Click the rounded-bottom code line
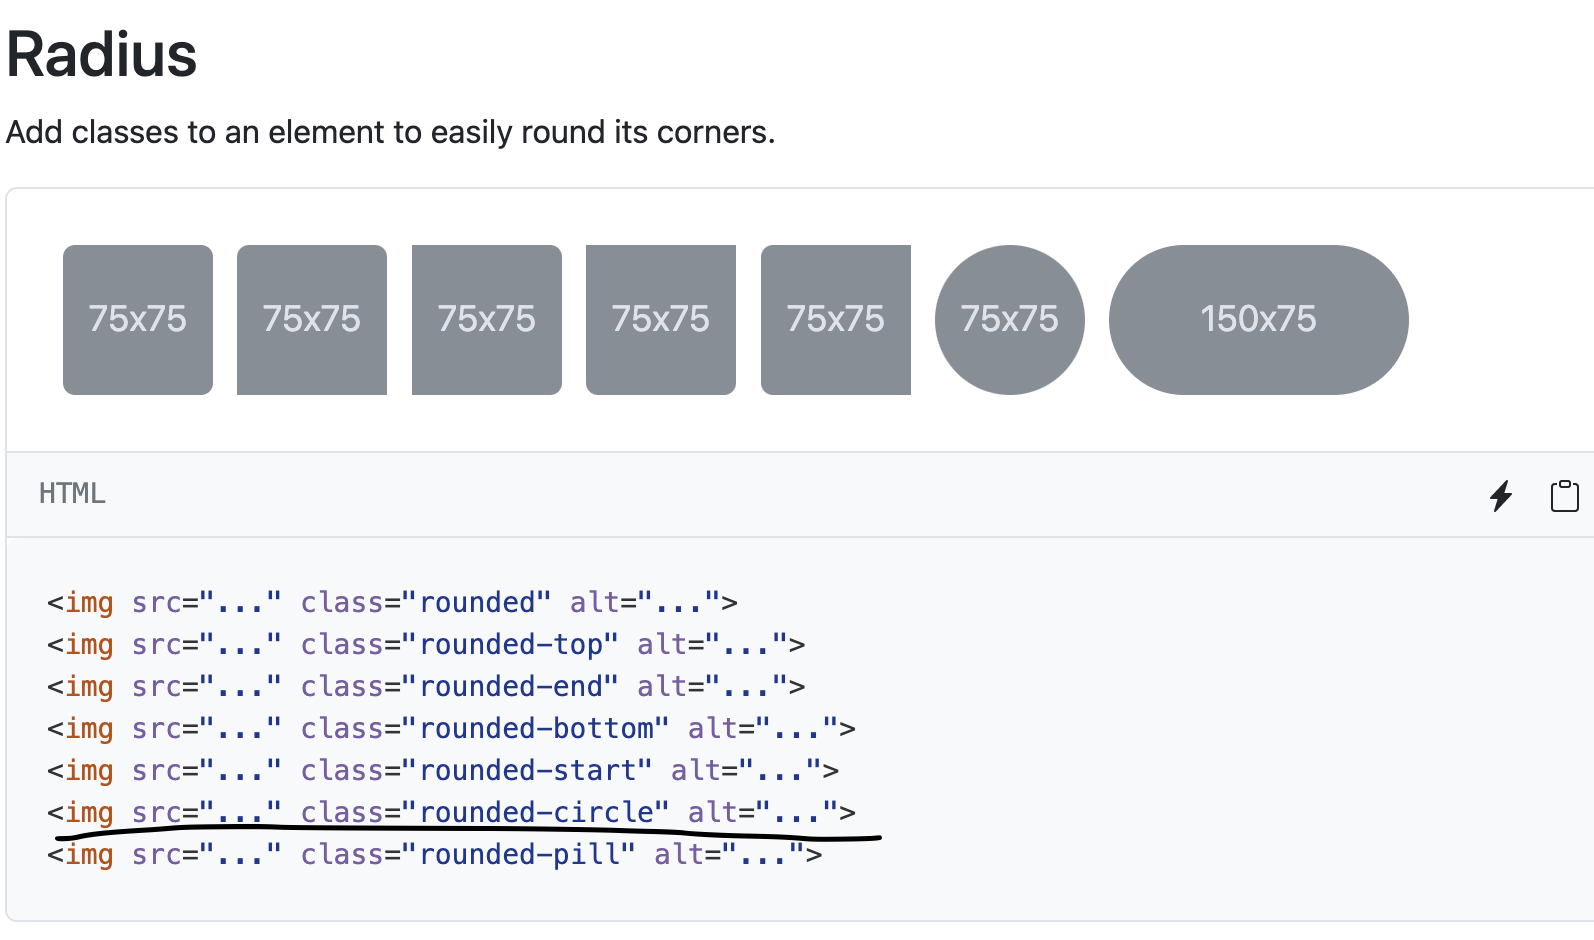This screenshot has width=1594, height=940. coord(451,728)
